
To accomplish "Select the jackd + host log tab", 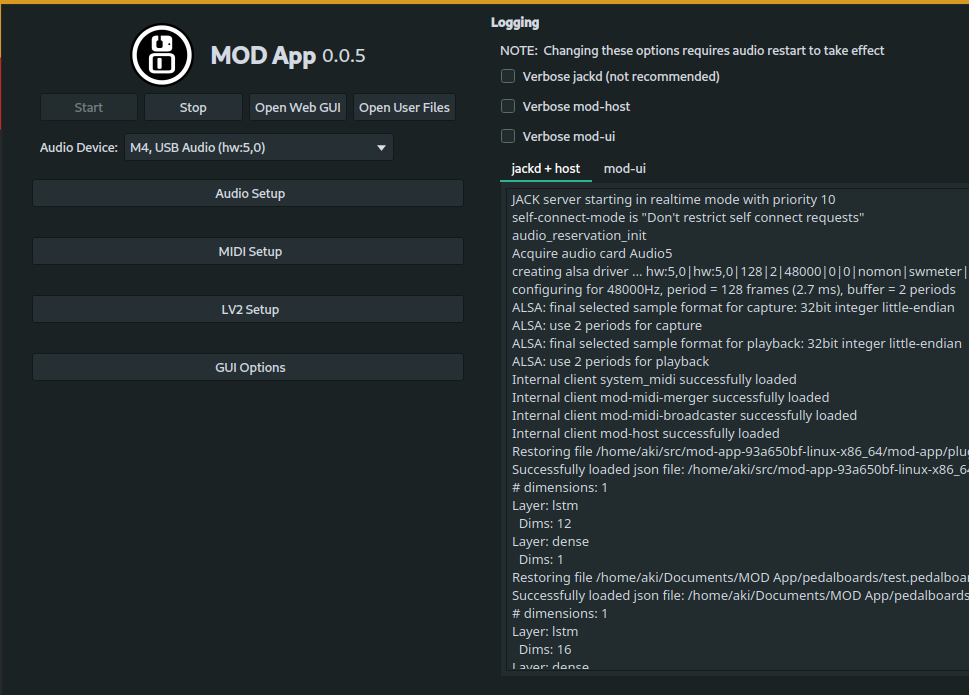I will click(x=545, y=169).
